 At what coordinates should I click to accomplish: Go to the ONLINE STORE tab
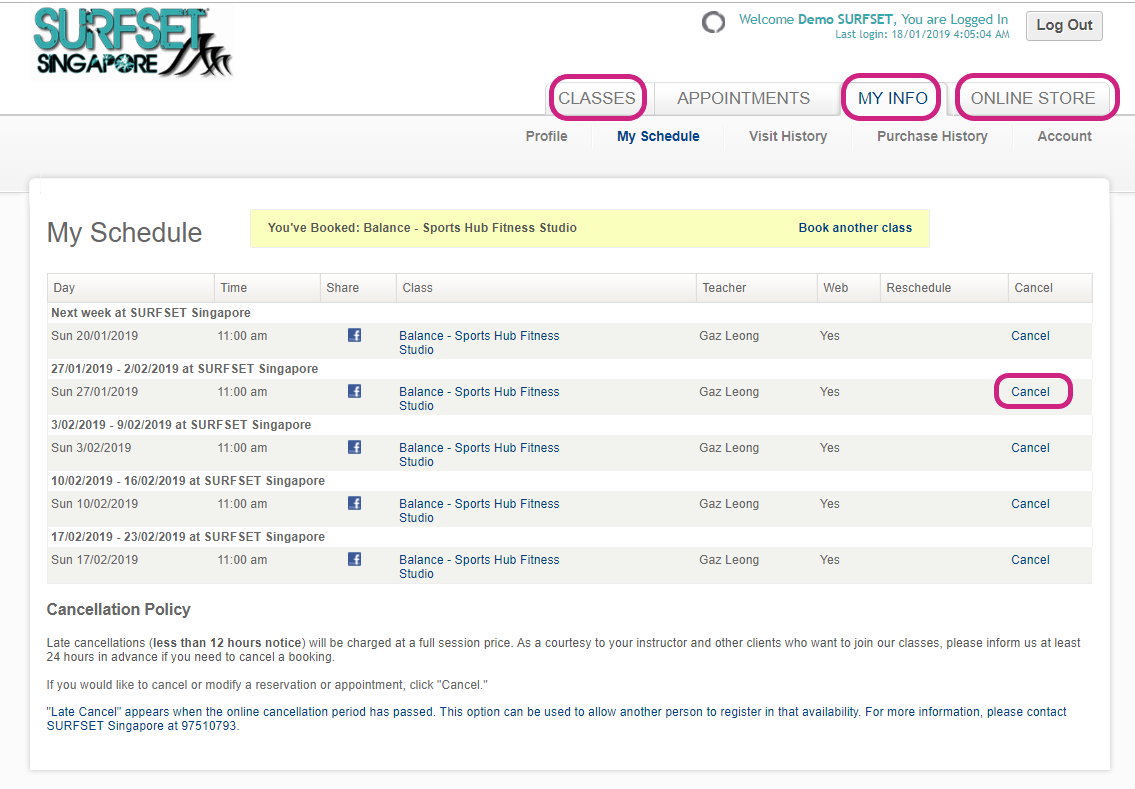pyautogui.click(x=1033, y=98)
